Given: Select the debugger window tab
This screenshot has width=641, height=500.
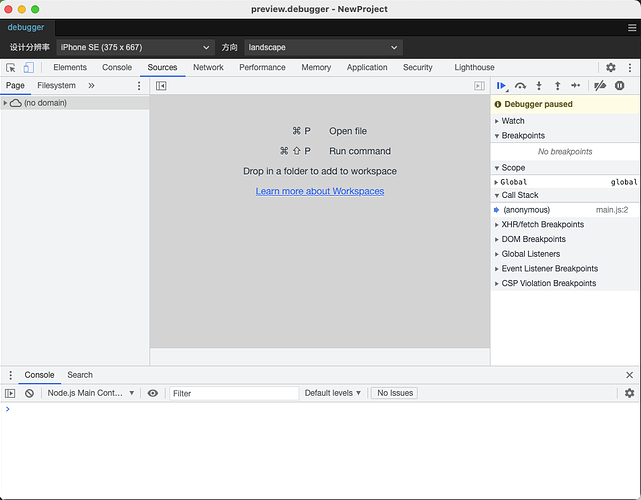Looking at the screenshot, I should (26, 27).
